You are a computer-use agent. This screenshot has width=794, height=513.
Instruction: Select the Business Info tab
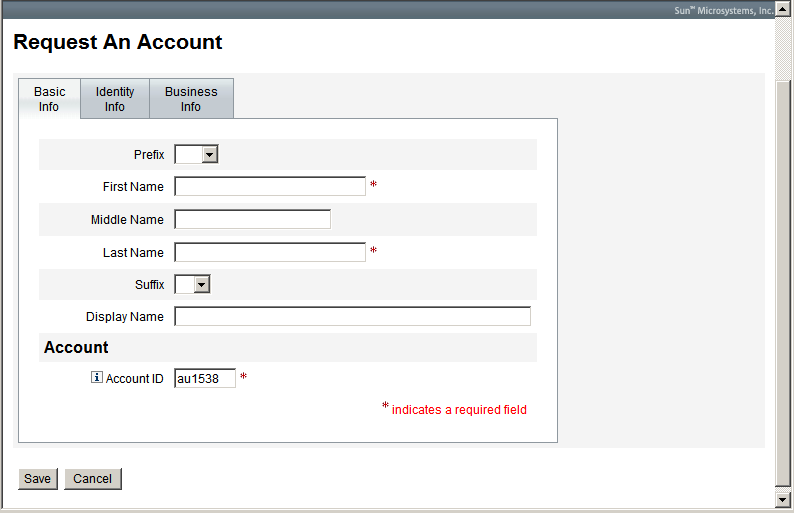click(x=191, y=99)
